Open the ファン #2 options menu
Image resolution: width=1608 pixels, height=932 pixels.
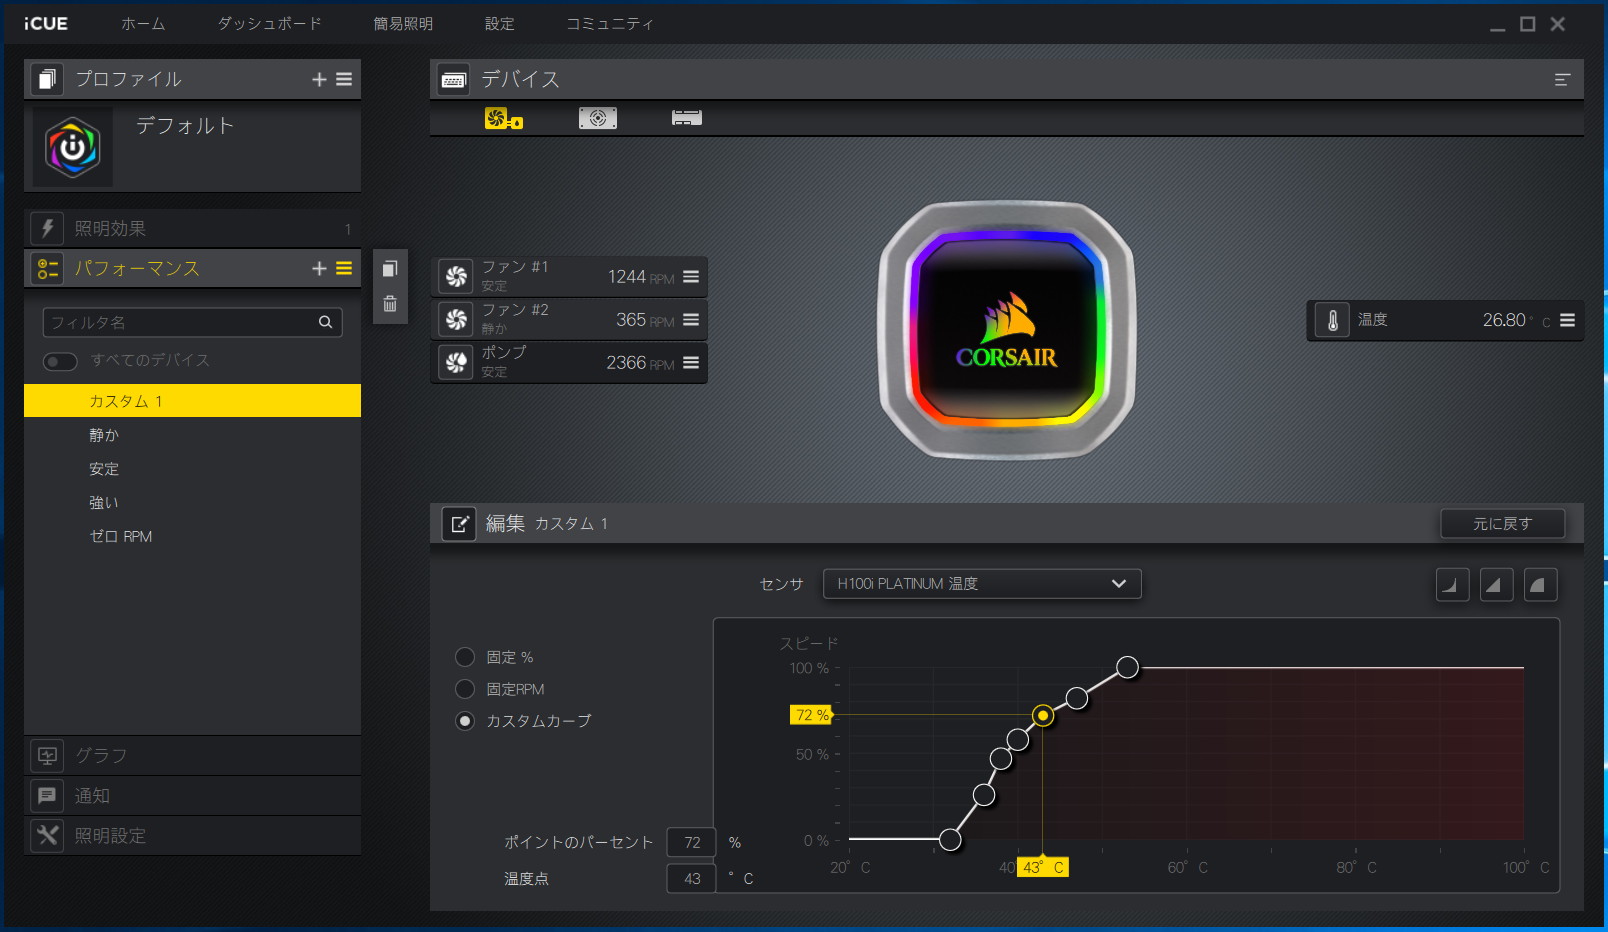691,320
